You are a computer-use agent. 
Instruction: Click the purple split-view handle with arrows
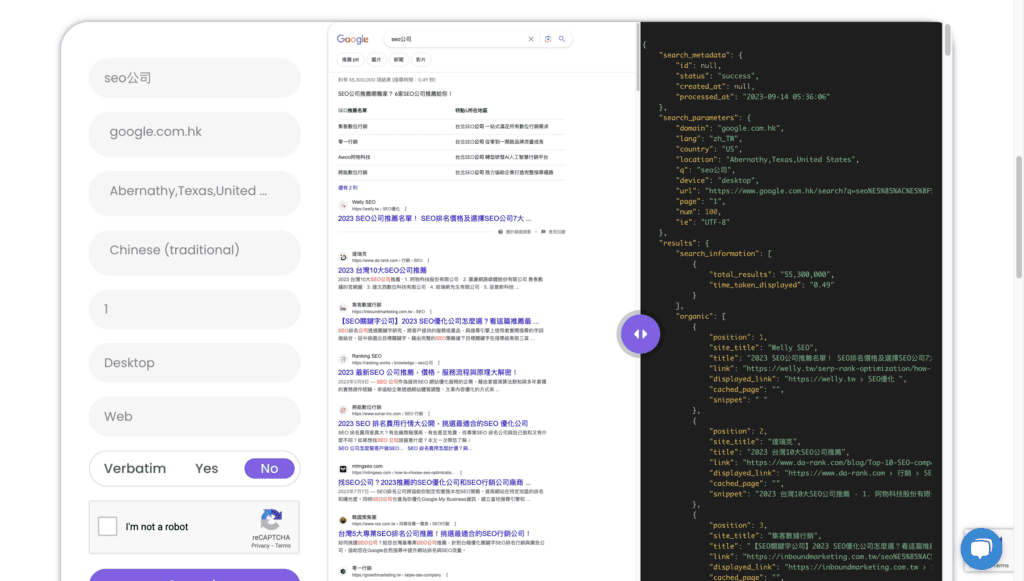point(640,334)
